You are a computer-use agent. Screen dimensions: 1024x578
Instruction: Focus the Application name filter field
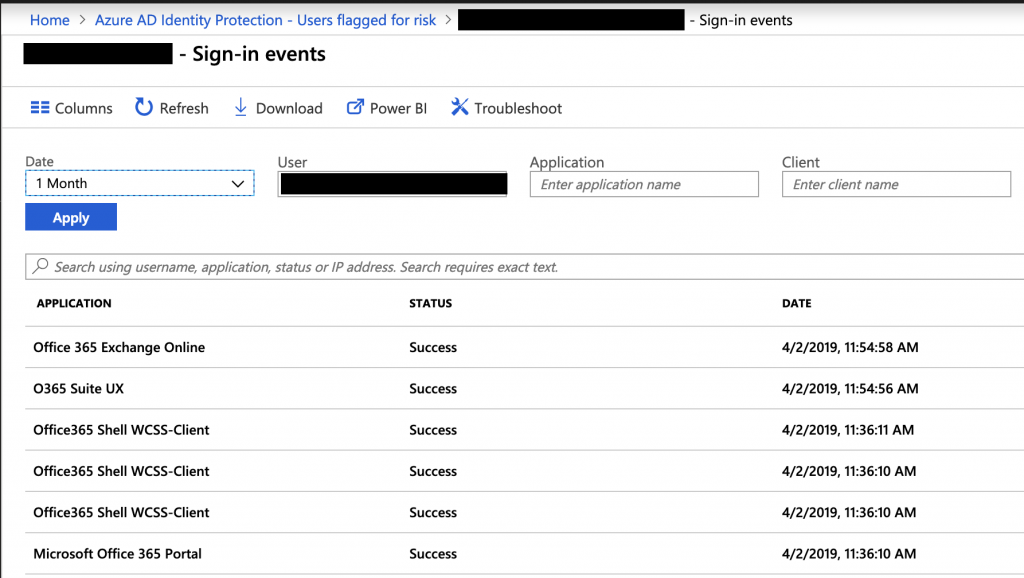pyautogui.click(x=644, y=184)
